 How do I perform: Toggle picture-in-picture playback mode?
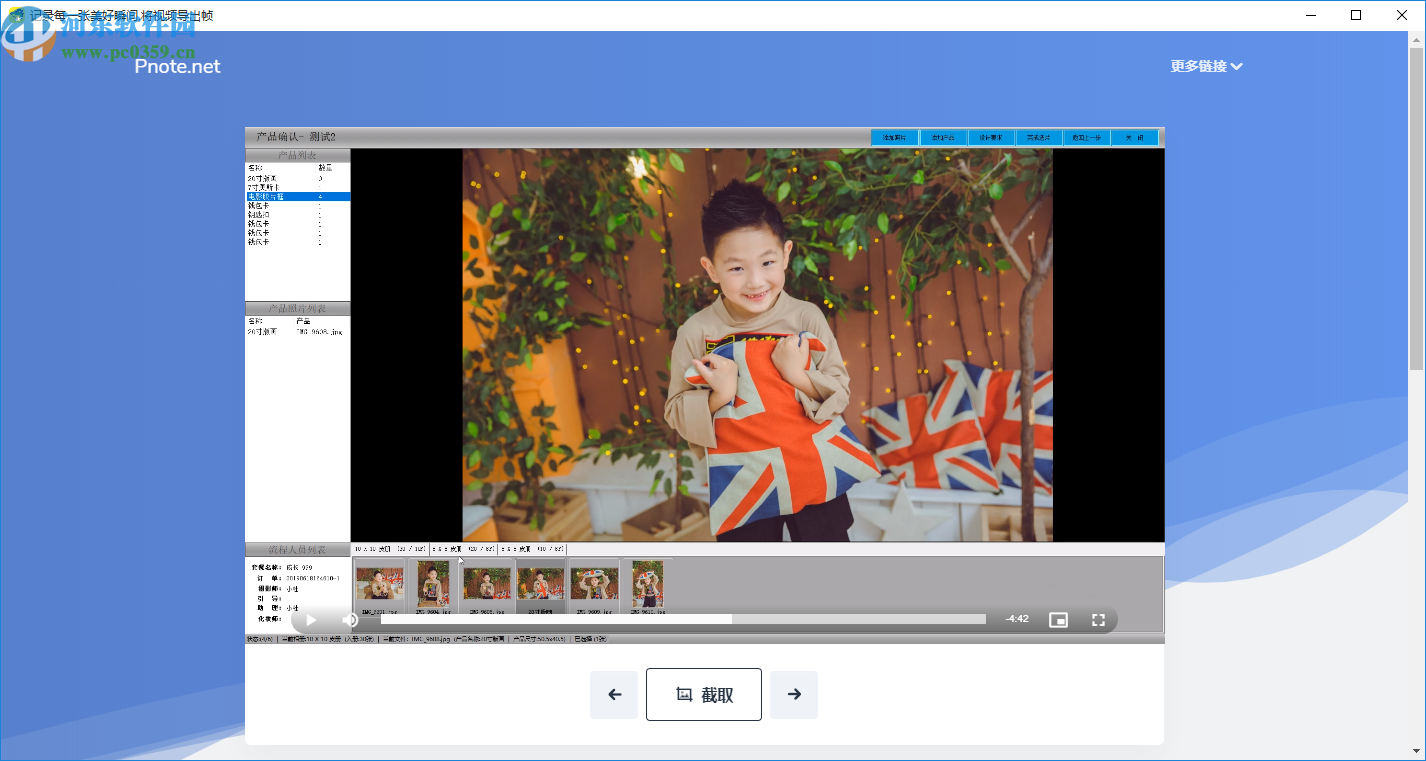1058,619
